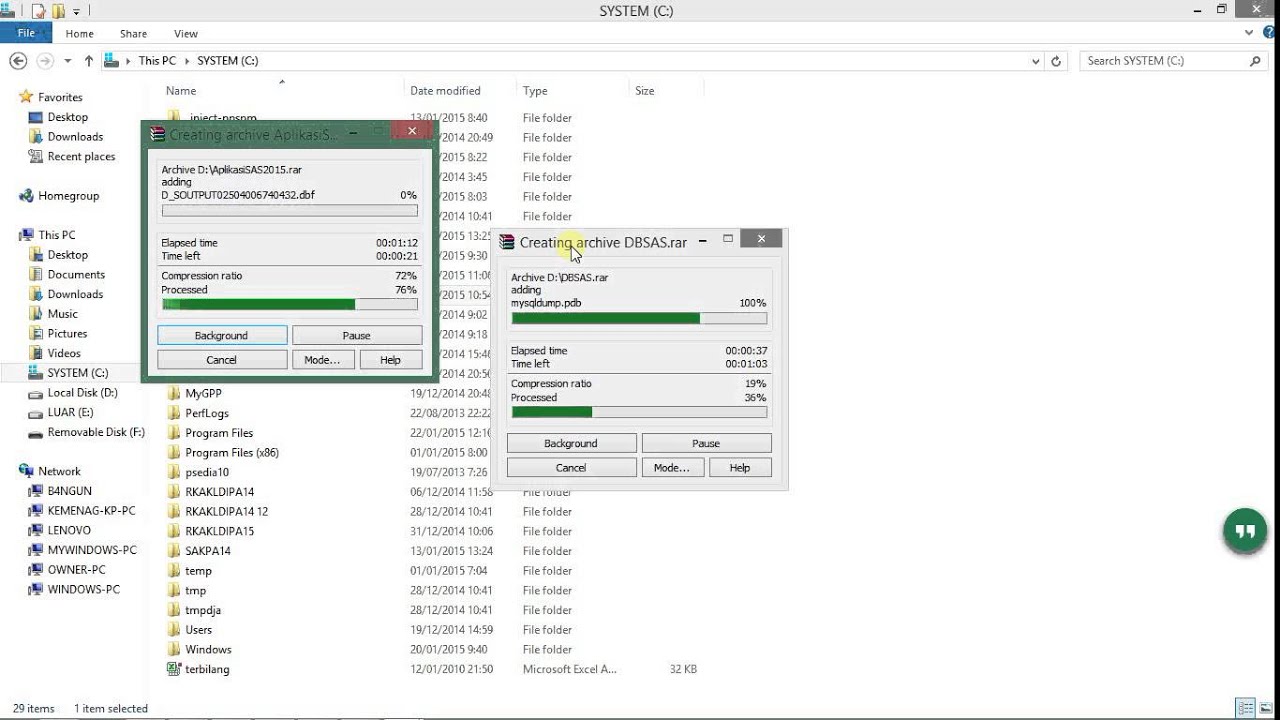Cancel the AplikasiSAS archive creation

click(x=221, y=359)
